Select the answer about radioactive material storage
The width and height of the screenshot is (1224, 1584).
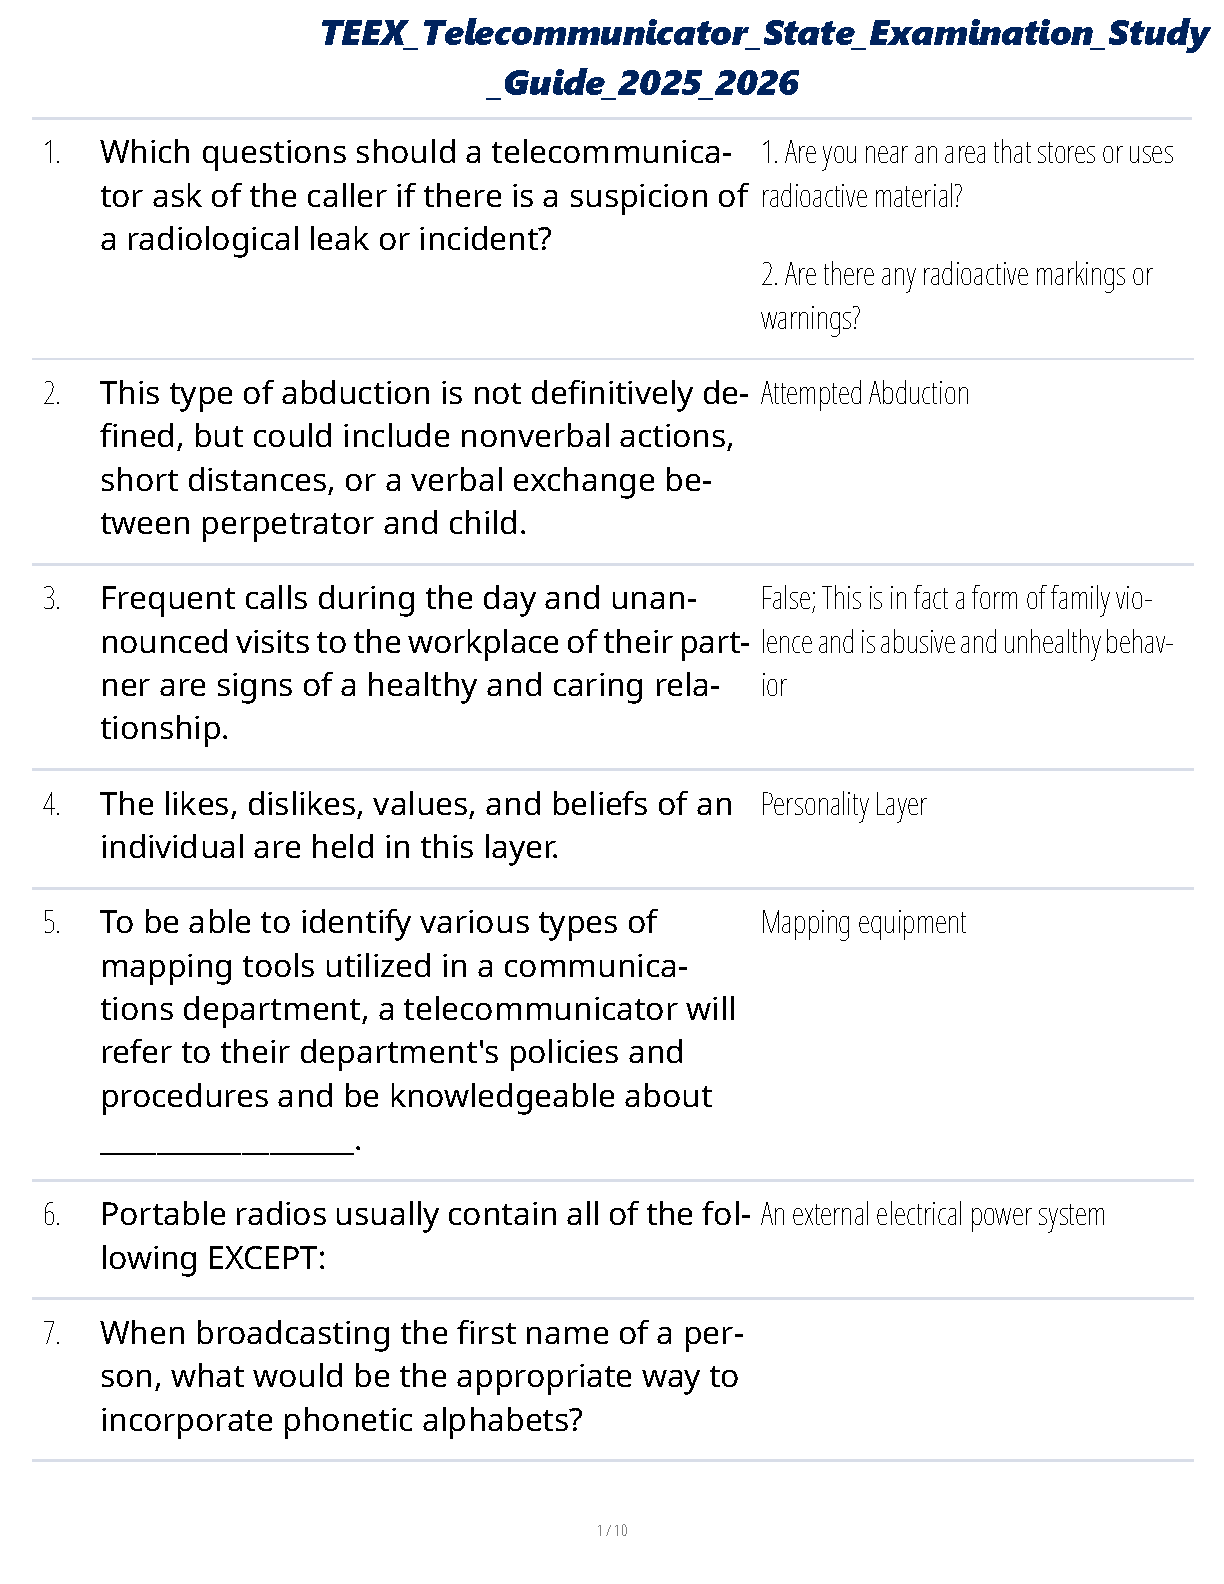(x=966, y=174)
